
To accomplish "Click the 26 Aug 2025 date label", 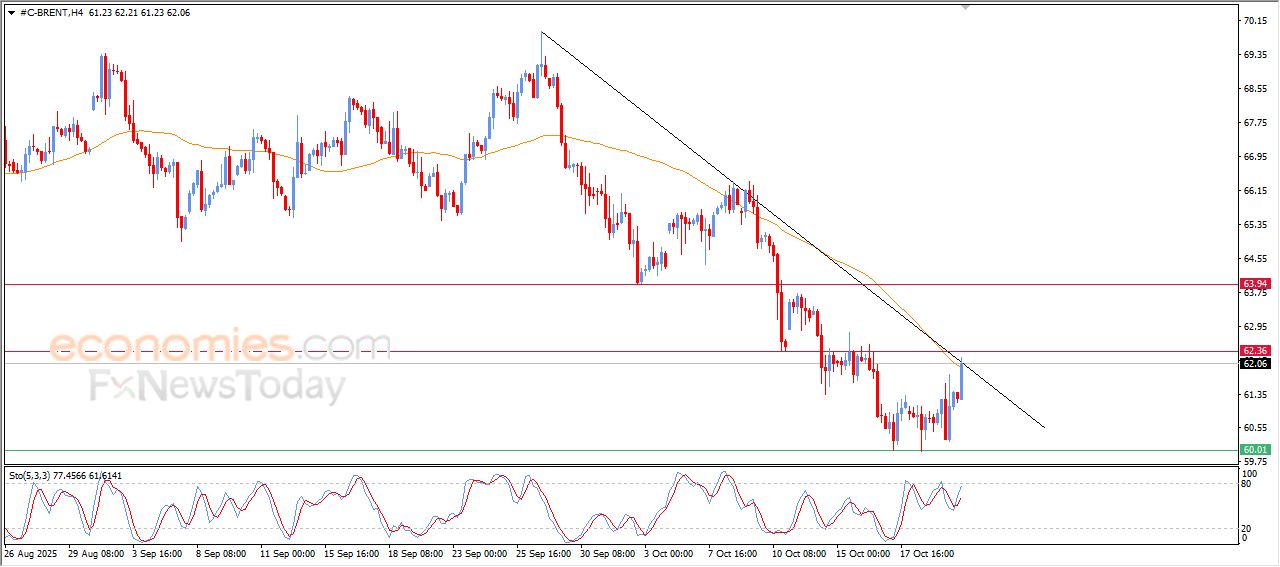I will [x=30, y=552].
